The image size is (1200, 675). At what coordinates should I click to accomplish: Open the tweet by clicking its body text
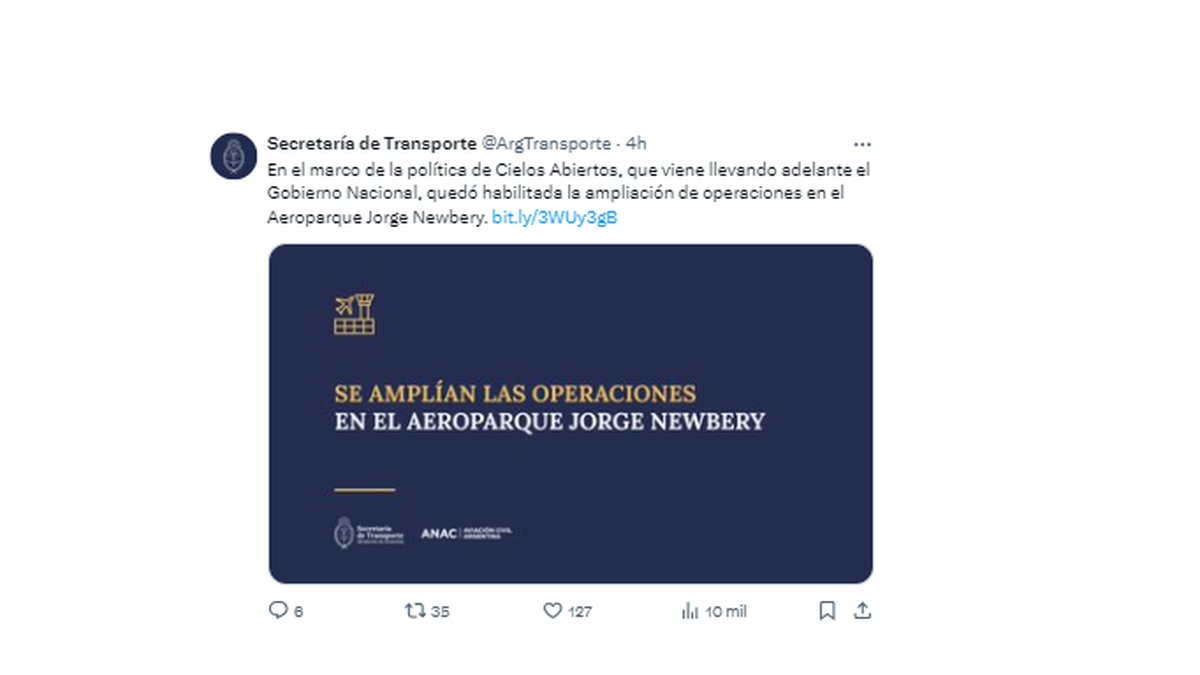point(569,193)
